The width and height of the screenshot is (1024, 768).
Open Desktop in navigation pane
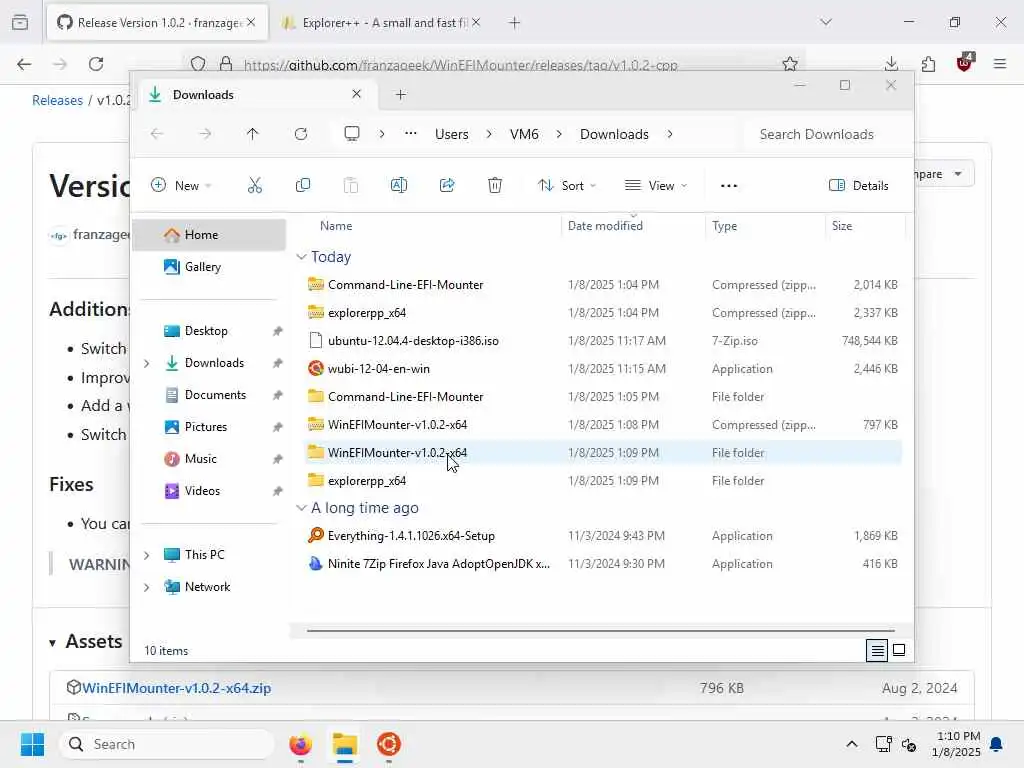coord(209,331)
